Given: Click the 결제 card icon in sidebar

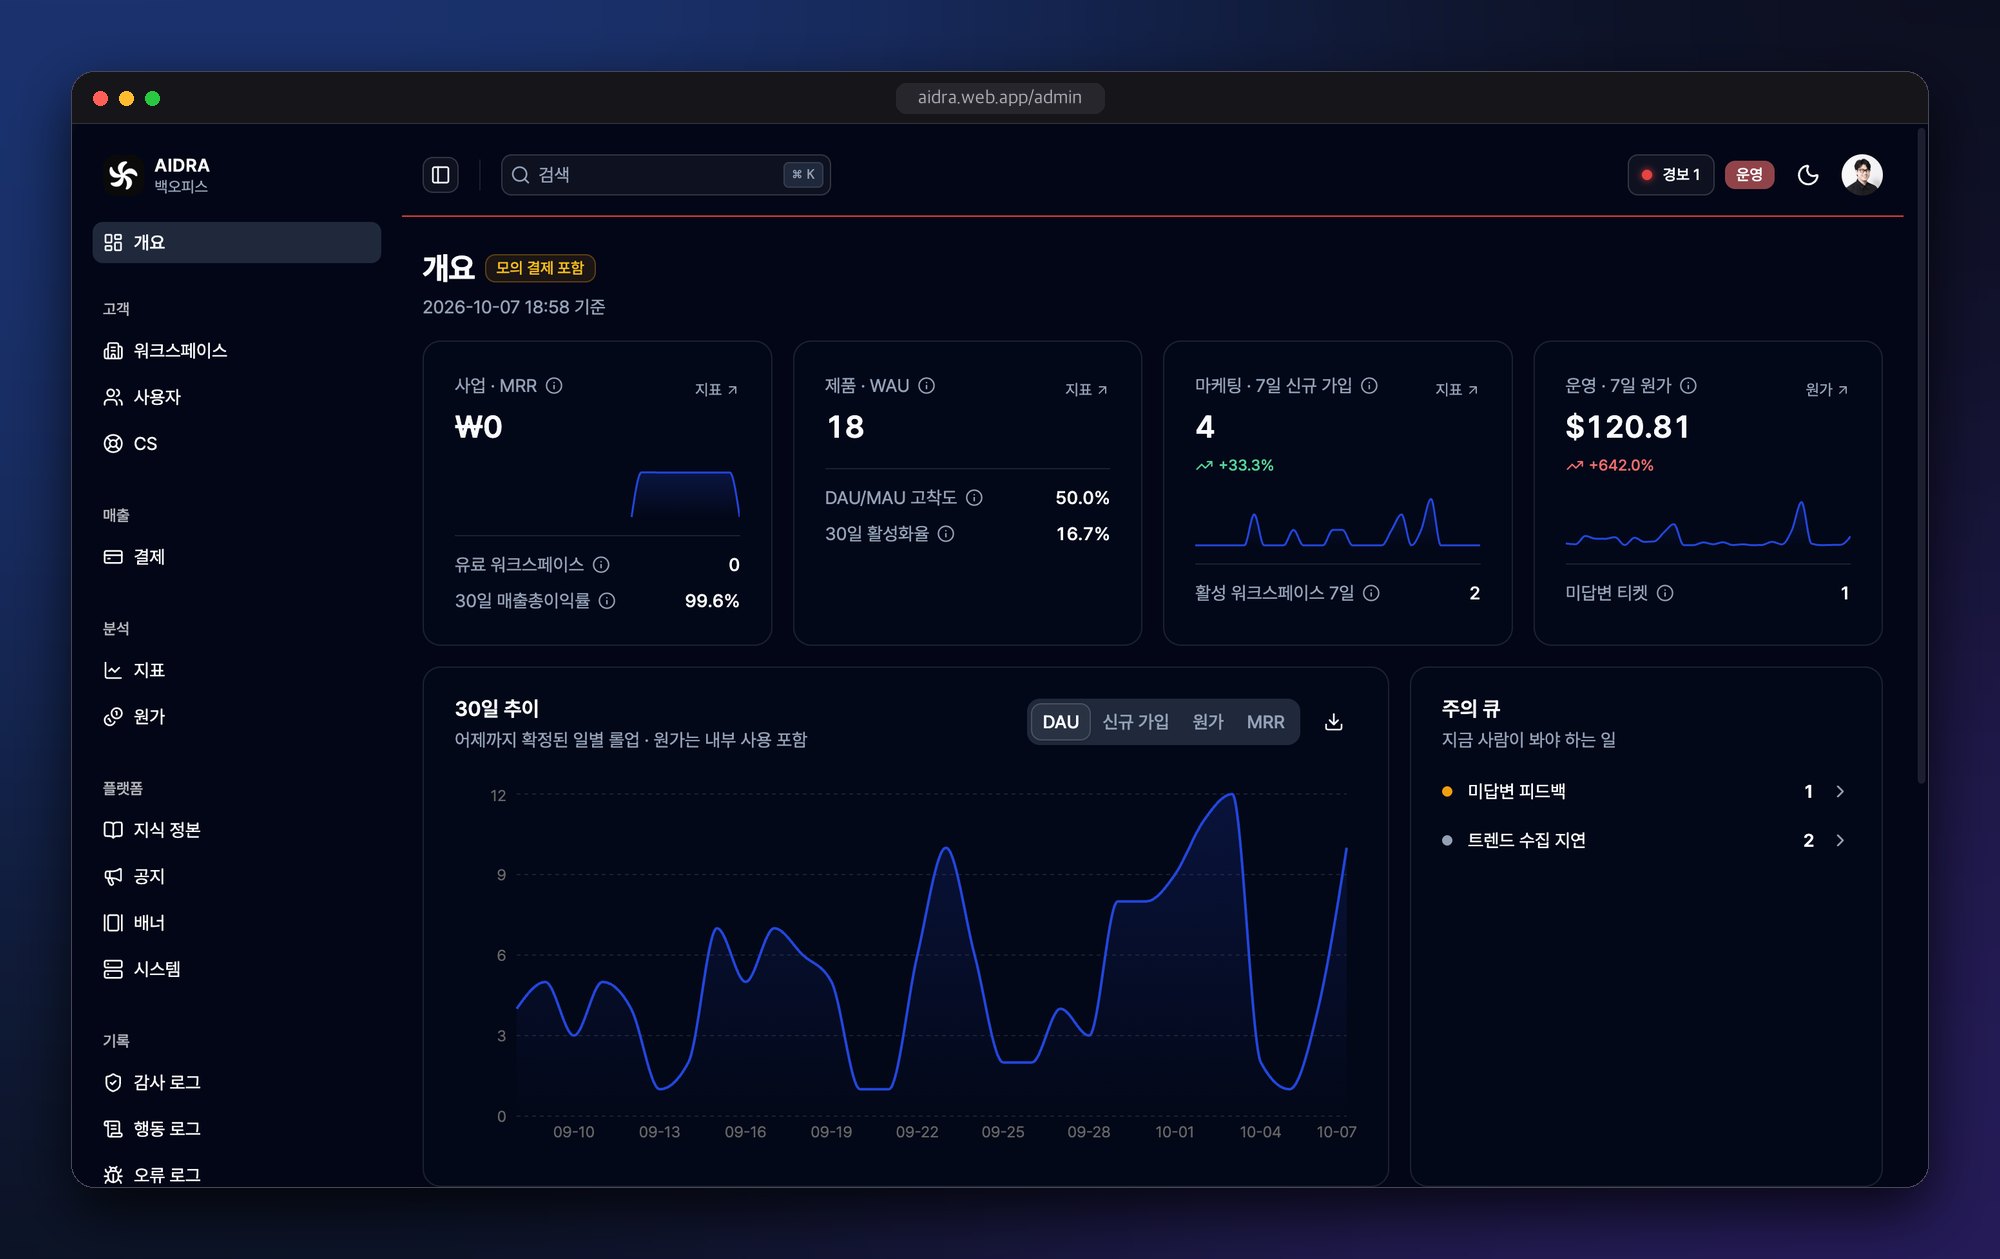Looking at the screenshot, I should (x=113, y=557).
